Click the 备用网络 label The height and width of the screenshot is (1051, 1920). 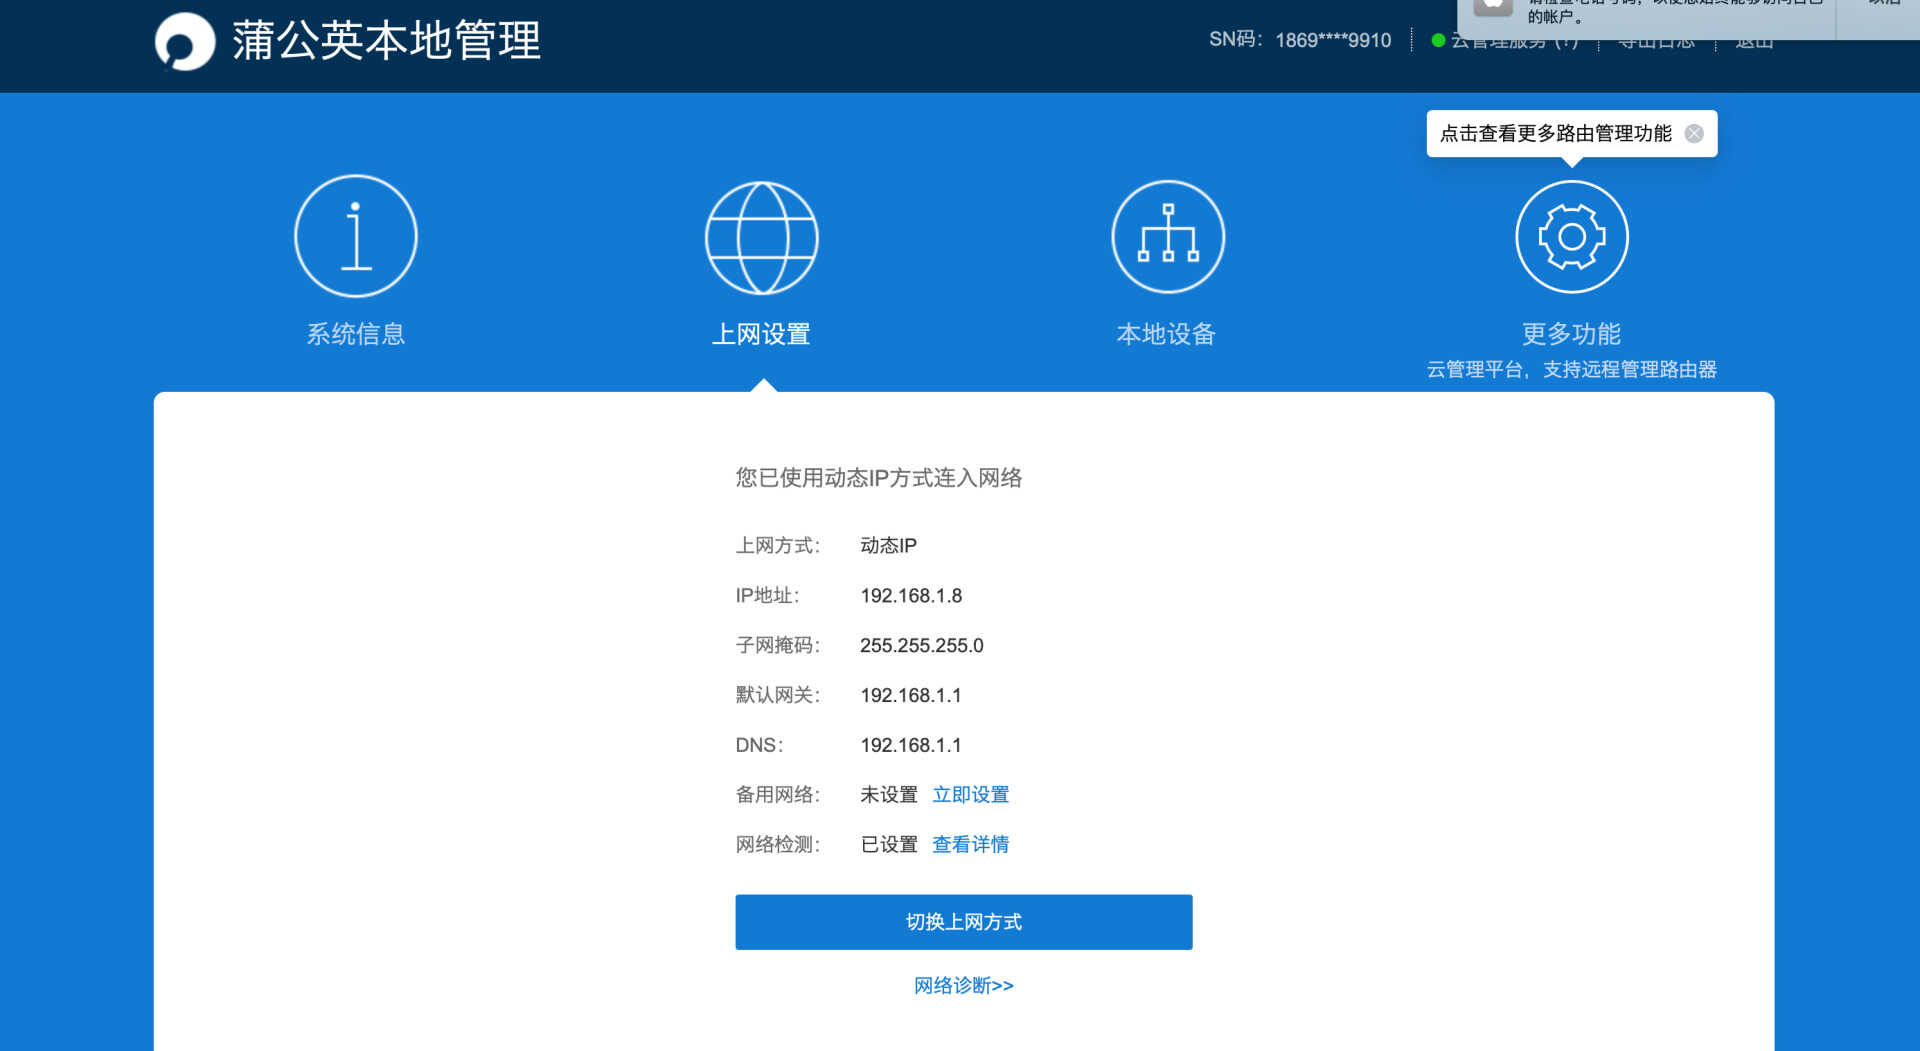click(x=778, y=795)
